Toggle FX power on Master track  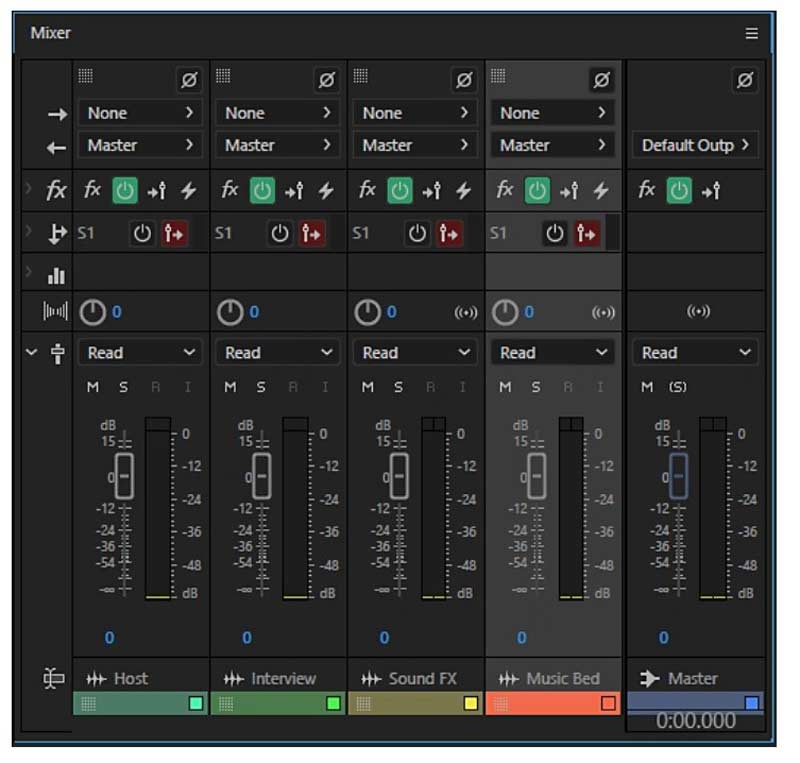tap(679, 191)
